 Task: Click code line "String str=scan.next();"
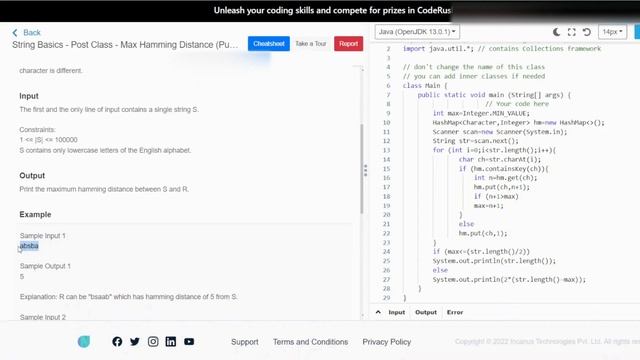(x=476, y=141)
